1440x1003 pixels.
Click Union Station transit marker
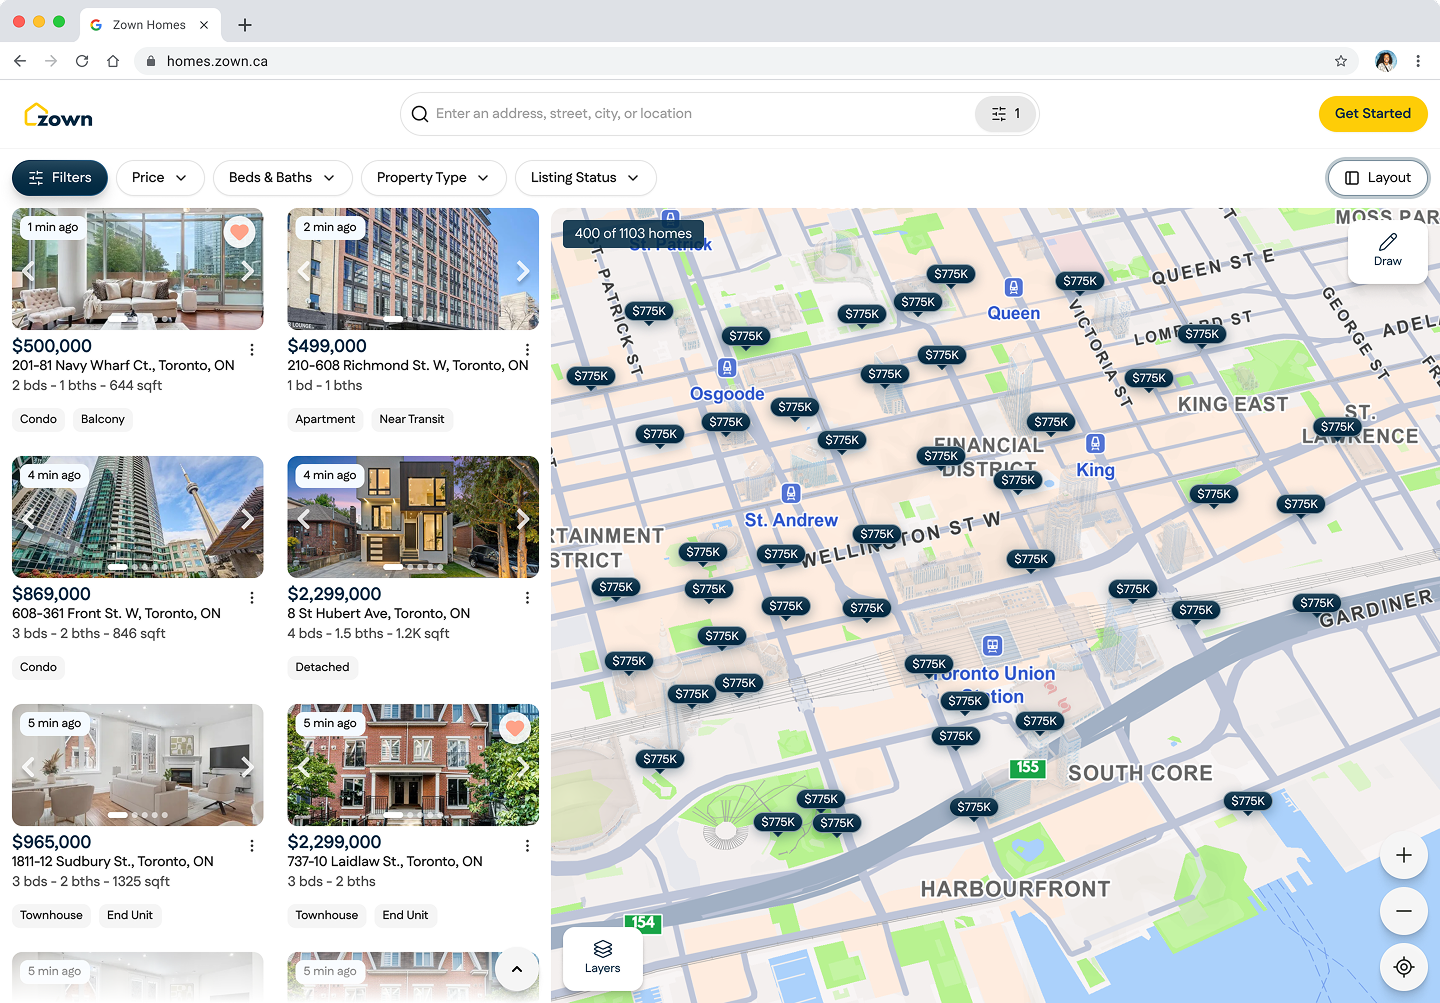coord(992,645)
